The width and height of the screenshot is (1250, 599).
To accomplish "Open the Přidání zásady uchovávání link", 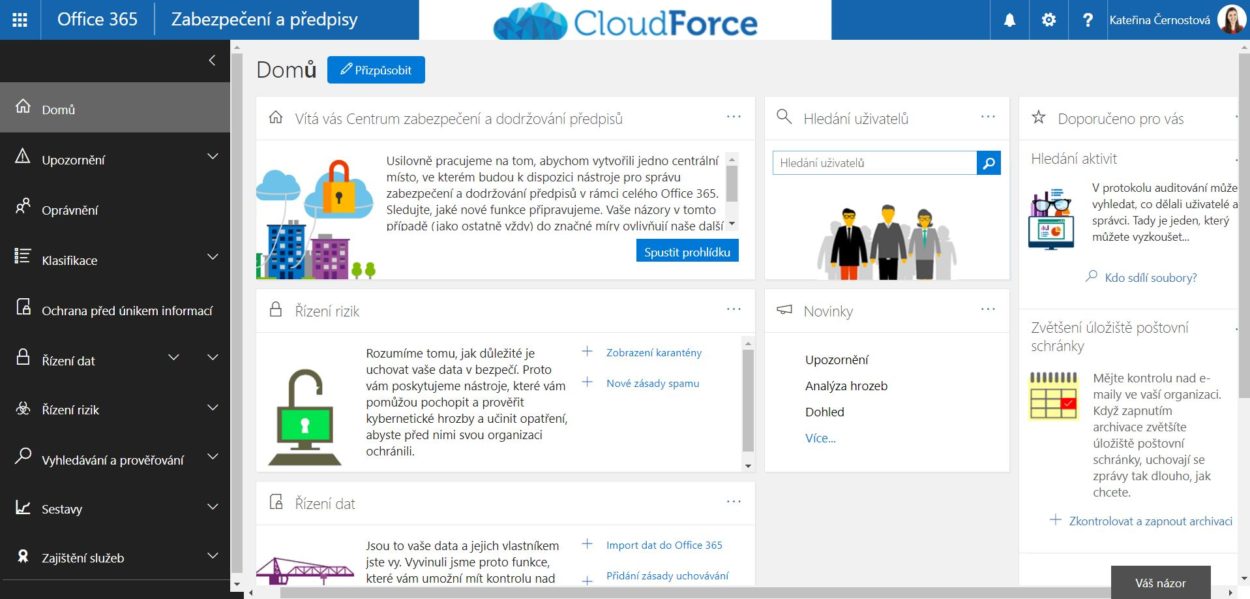I will [667, 575].
